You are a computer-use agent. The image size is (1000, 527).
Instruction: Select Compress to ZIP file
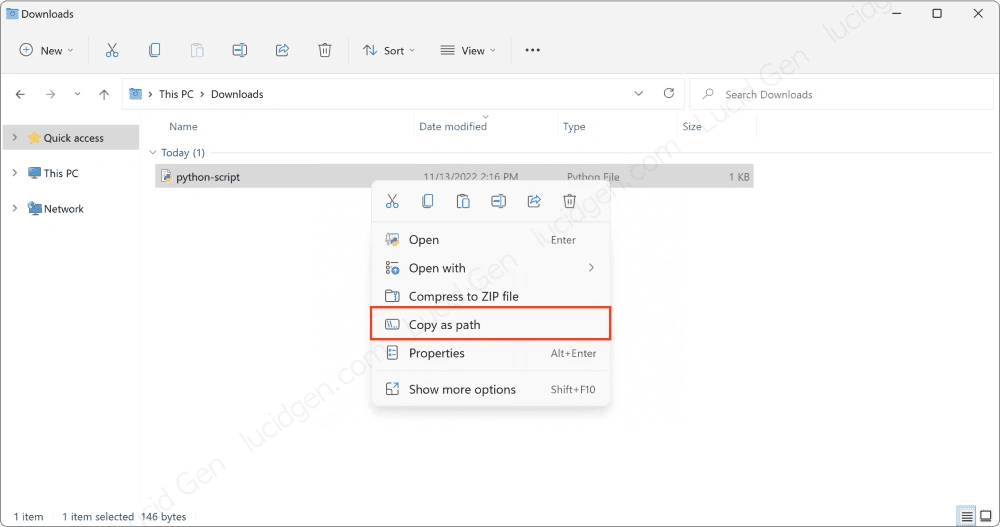tap(490, 296)
